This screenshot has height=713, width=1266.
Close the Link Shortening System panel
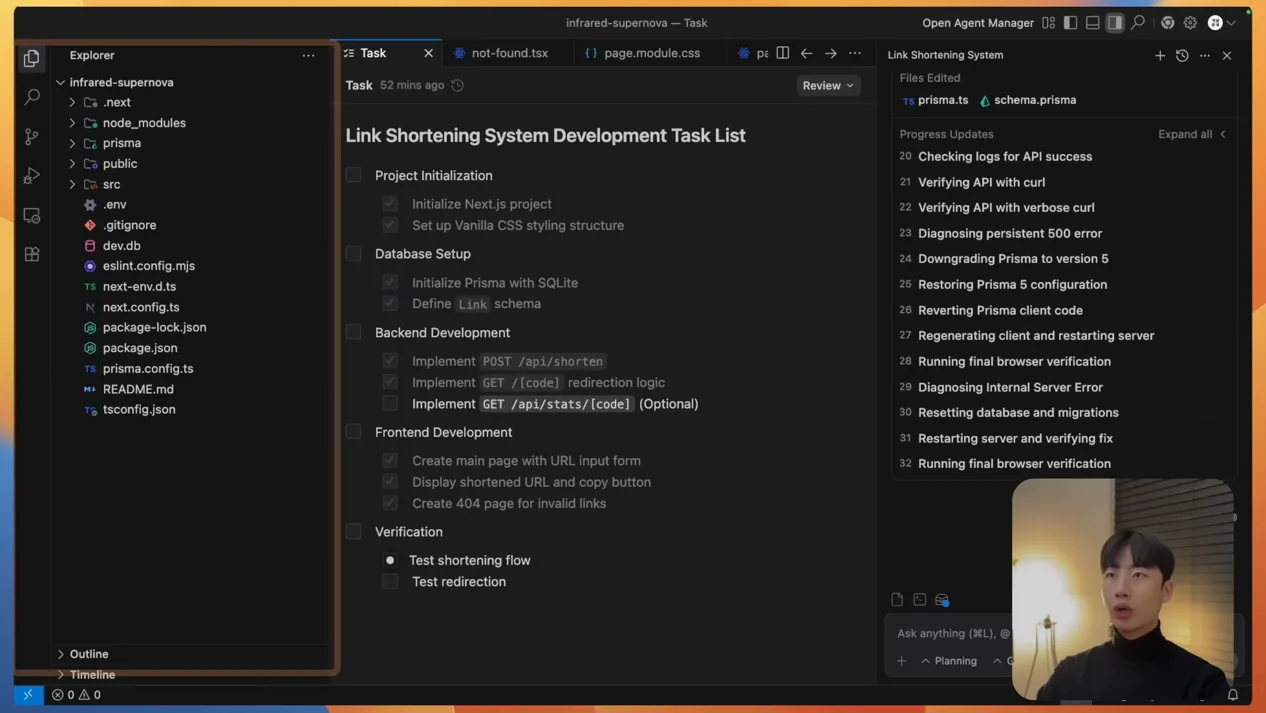[x=1227, y=55]
